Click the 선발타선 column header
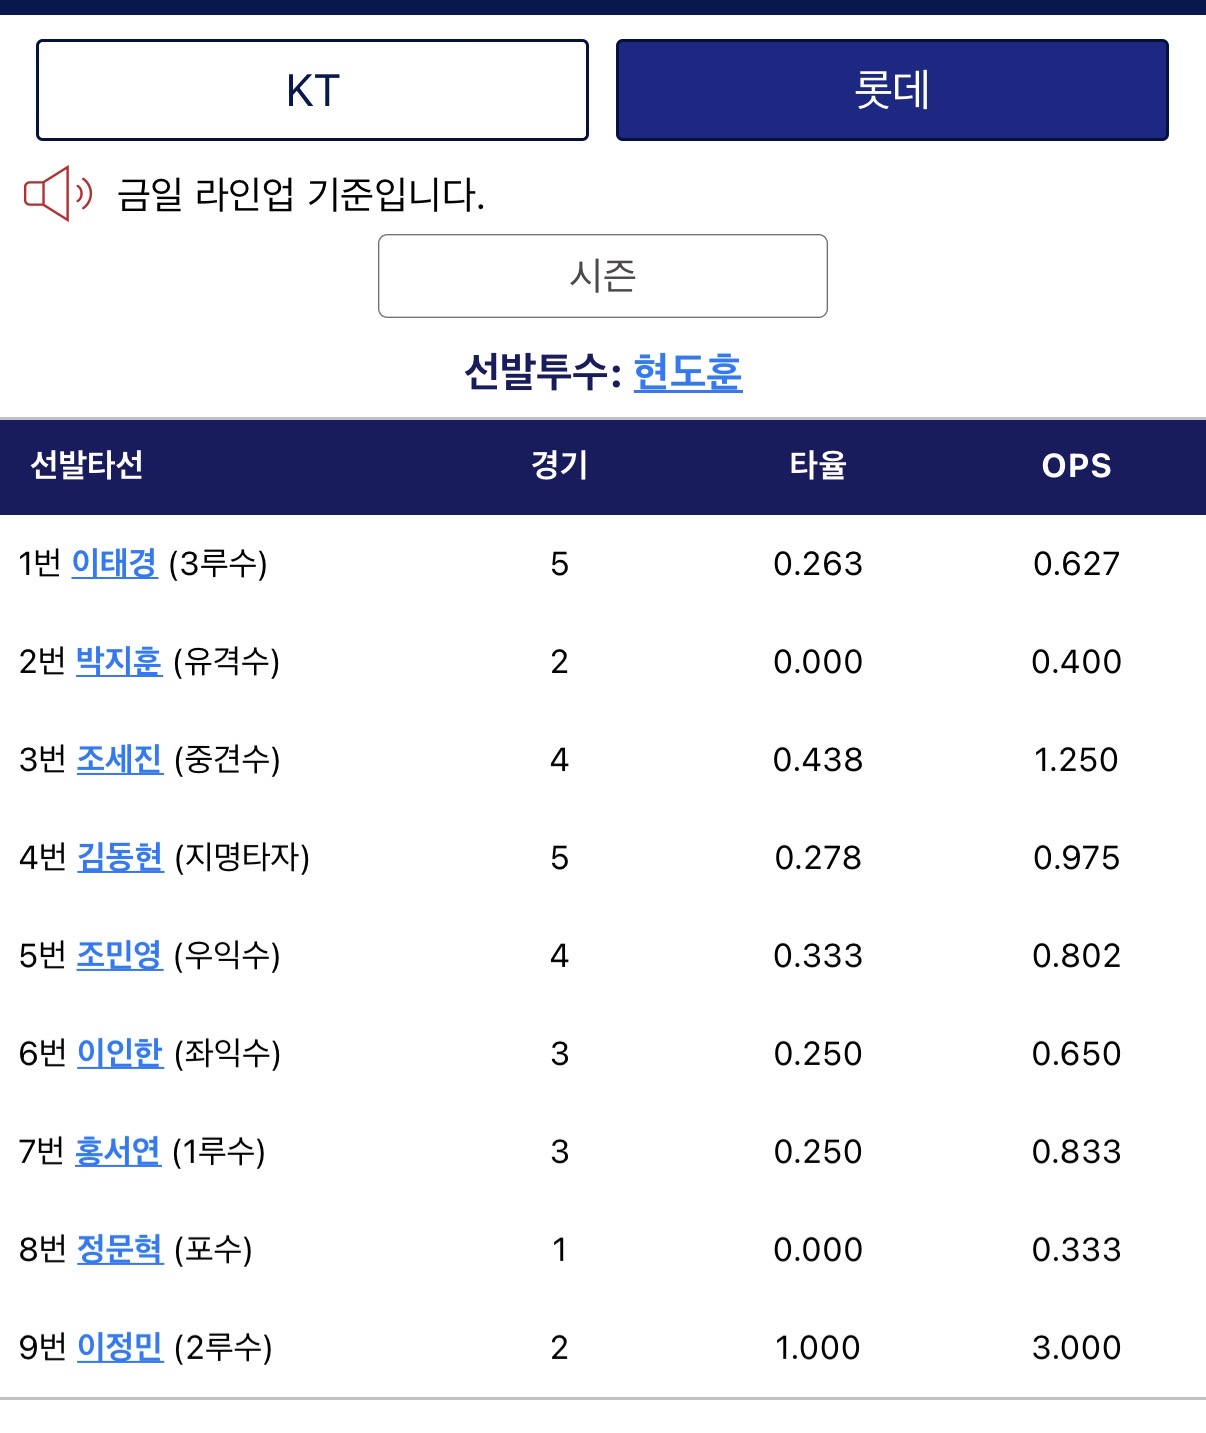The width and height of the screenshot is (1206, 1433). [x=87, y=465]
